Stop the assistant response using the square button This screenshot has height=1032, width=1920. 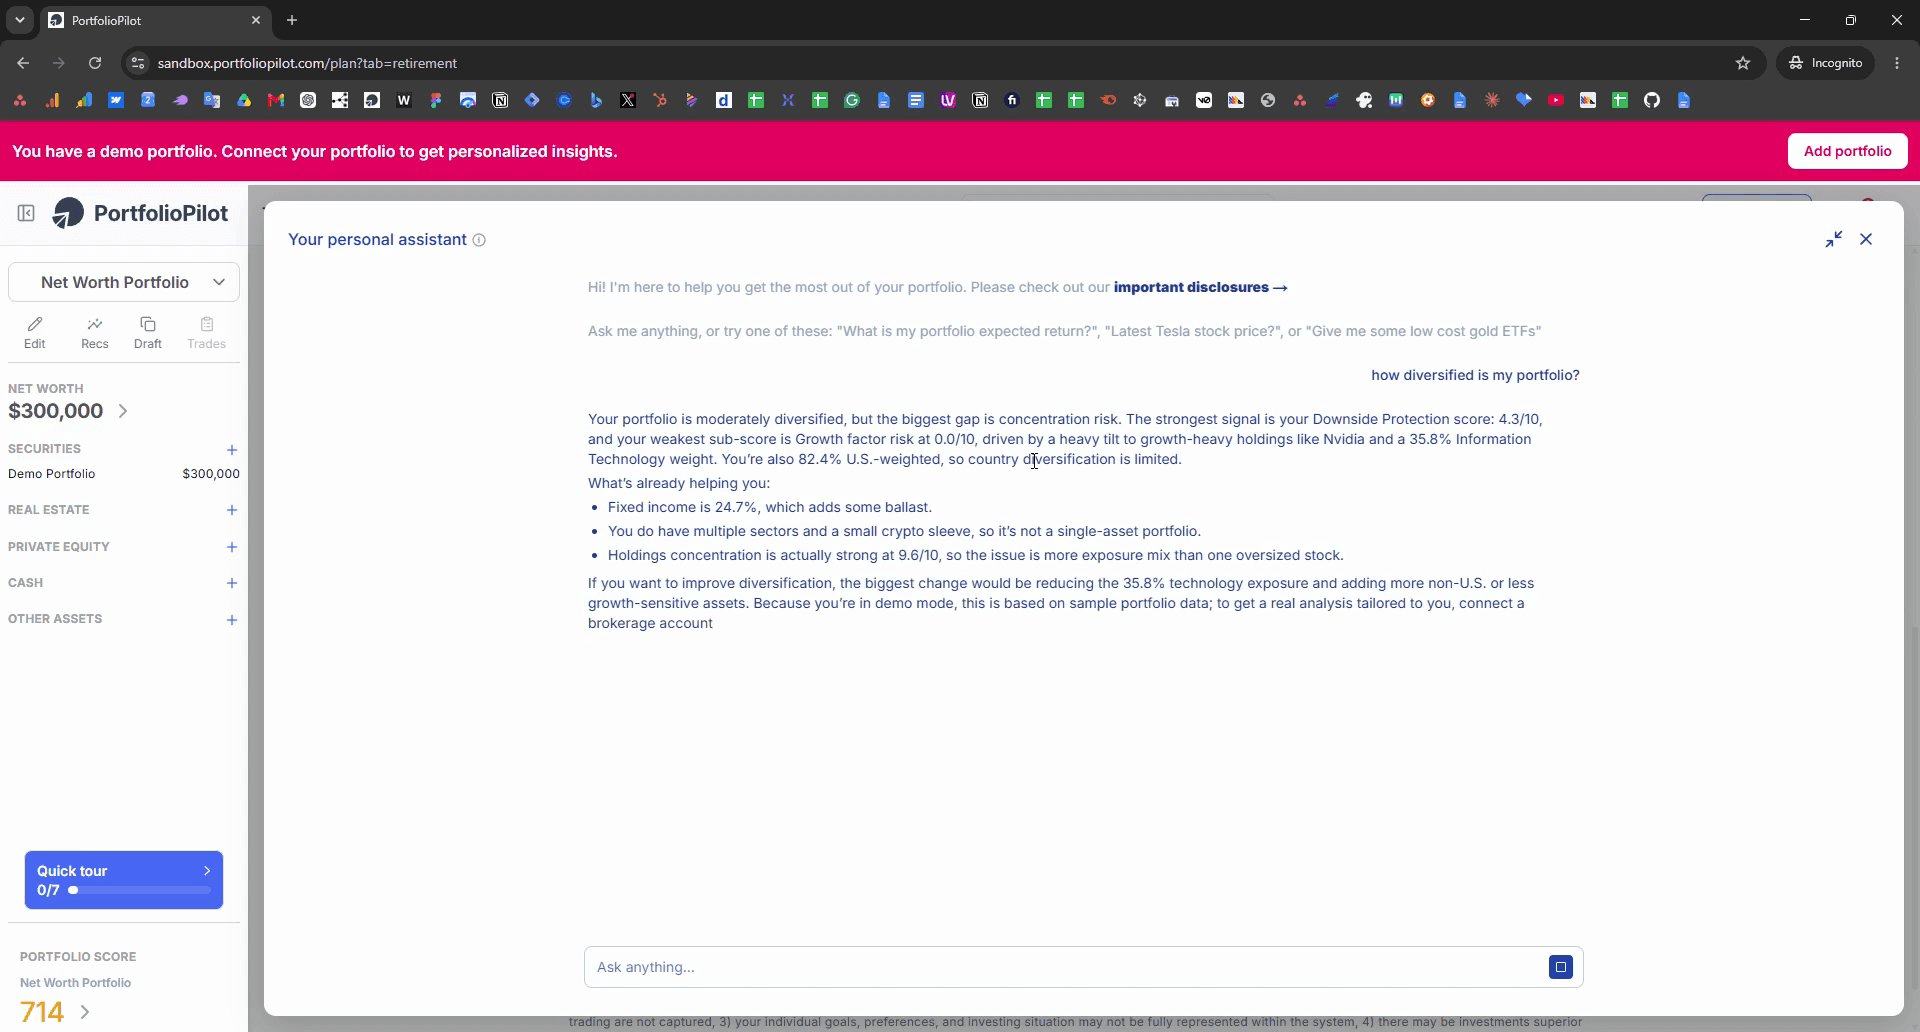[1561, 967]
